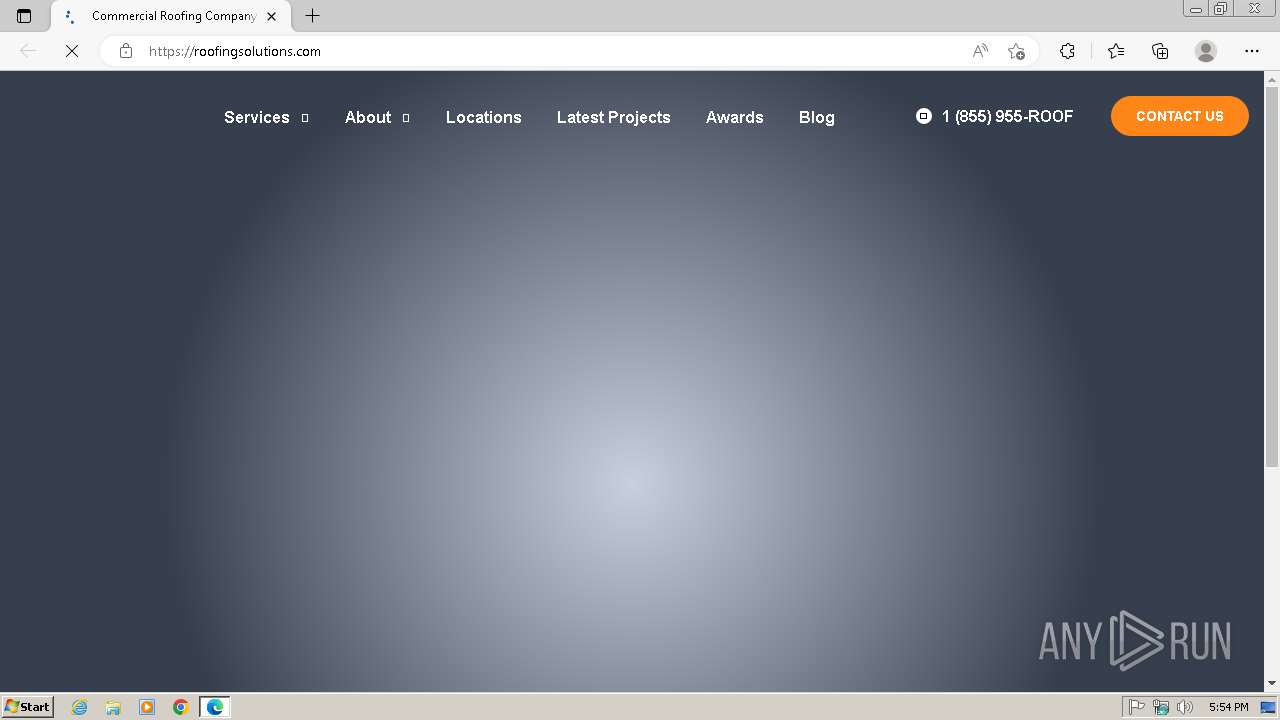Viewport: 1280px width, 720px height.
Task: Open the browser profile icon
Action: click(1206, 51)
